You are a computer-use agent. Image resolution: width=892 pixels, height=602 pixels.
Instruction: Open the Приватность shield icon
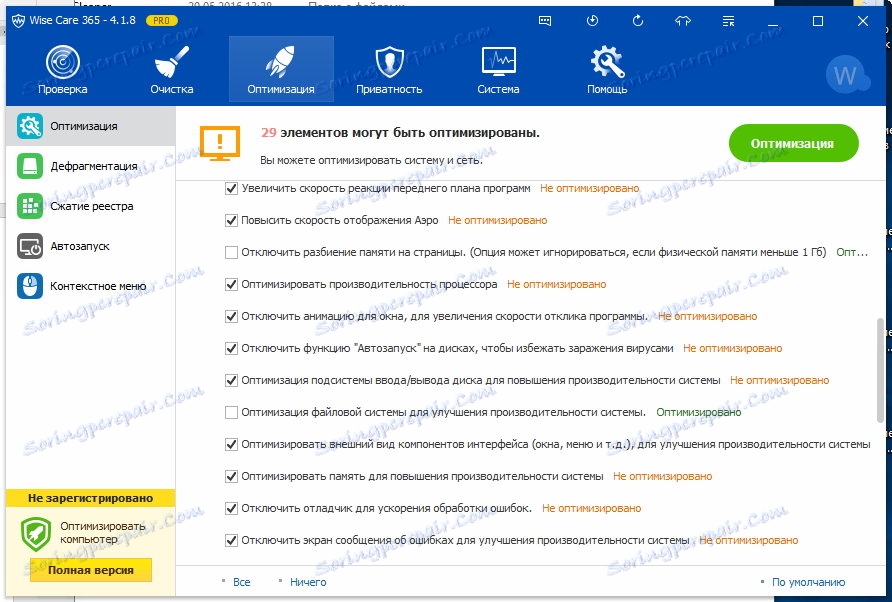(389, 62)
